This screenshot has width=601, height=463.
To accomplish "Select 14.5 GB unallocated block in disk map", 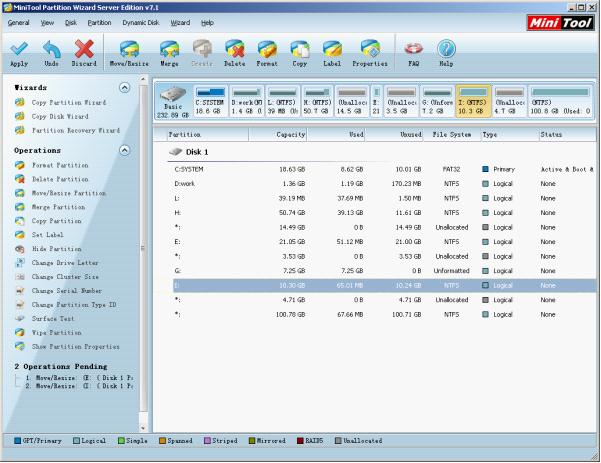I will (x=352, y=101).
